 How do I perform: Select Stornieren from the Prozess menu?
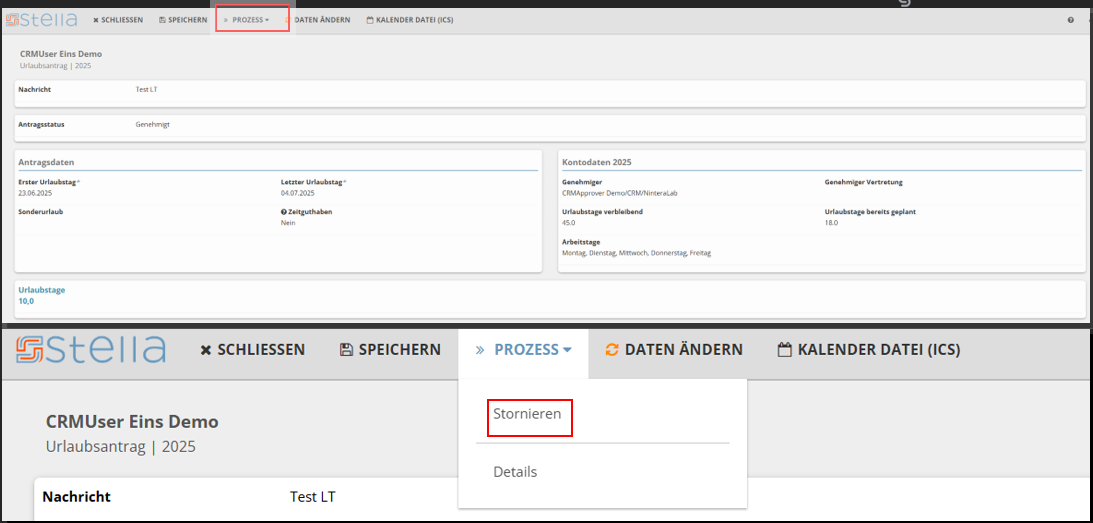coord(527,414)
